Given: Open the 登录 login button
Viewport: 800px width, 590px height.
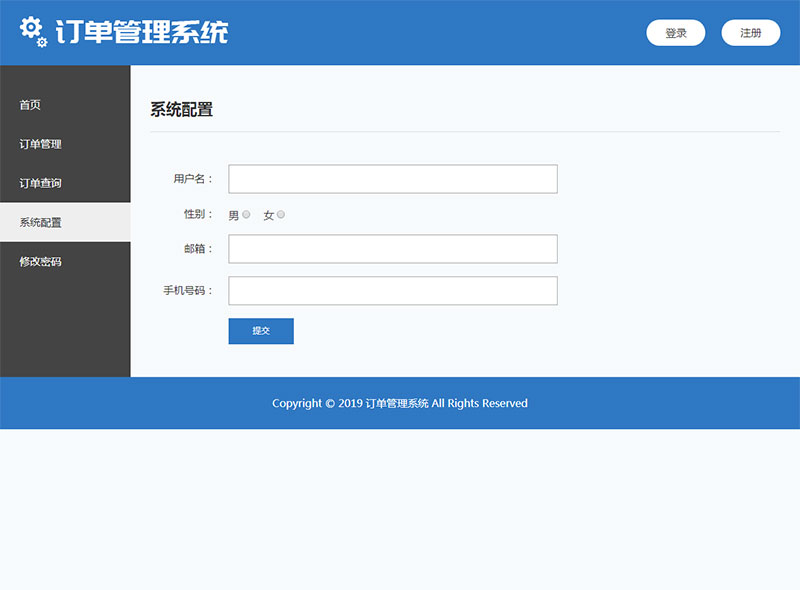Looking at the screenshot, I should coord(676,33).
